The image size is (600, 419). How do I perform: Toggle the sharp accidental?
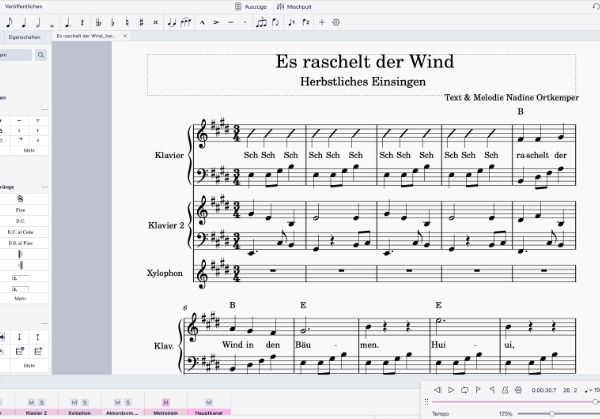141,21
